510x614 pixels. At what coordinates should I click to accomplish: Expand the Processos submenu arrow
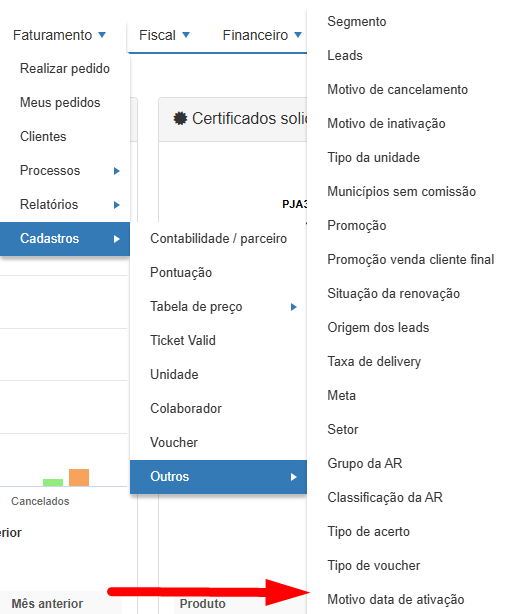coord(116,171)
